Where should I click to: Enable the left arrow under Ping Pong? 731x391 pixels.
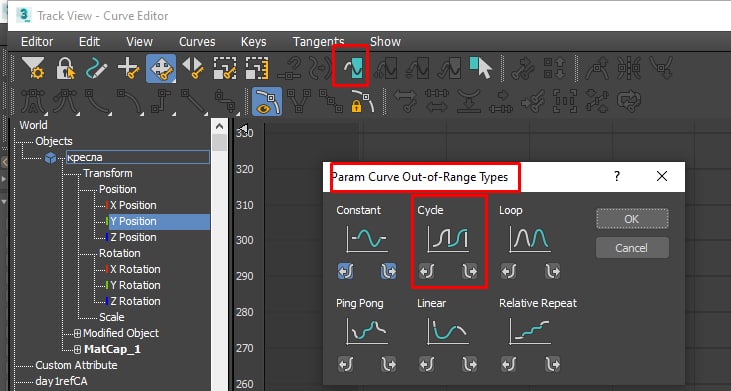345,364
